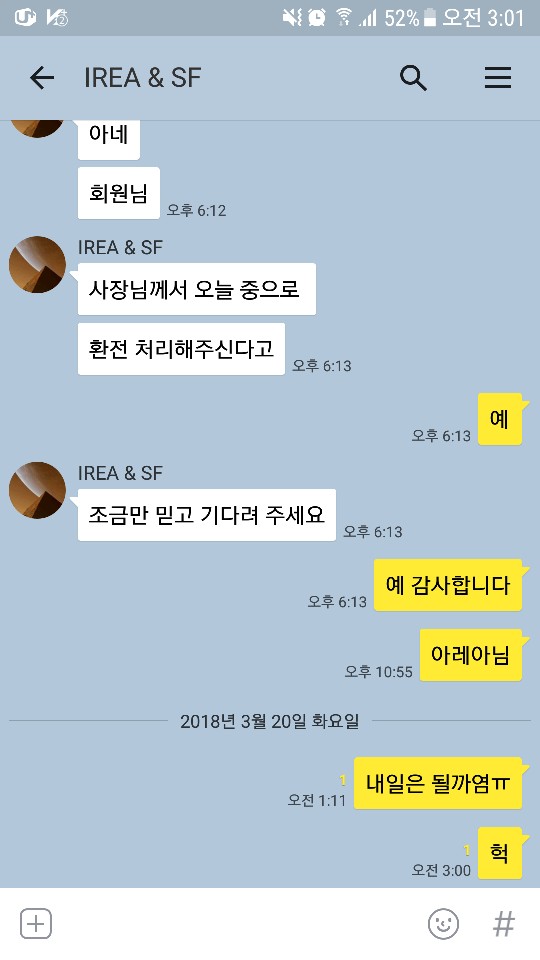Open chat search magnifier icon
The image size is (540, 960).
point(413,78)
